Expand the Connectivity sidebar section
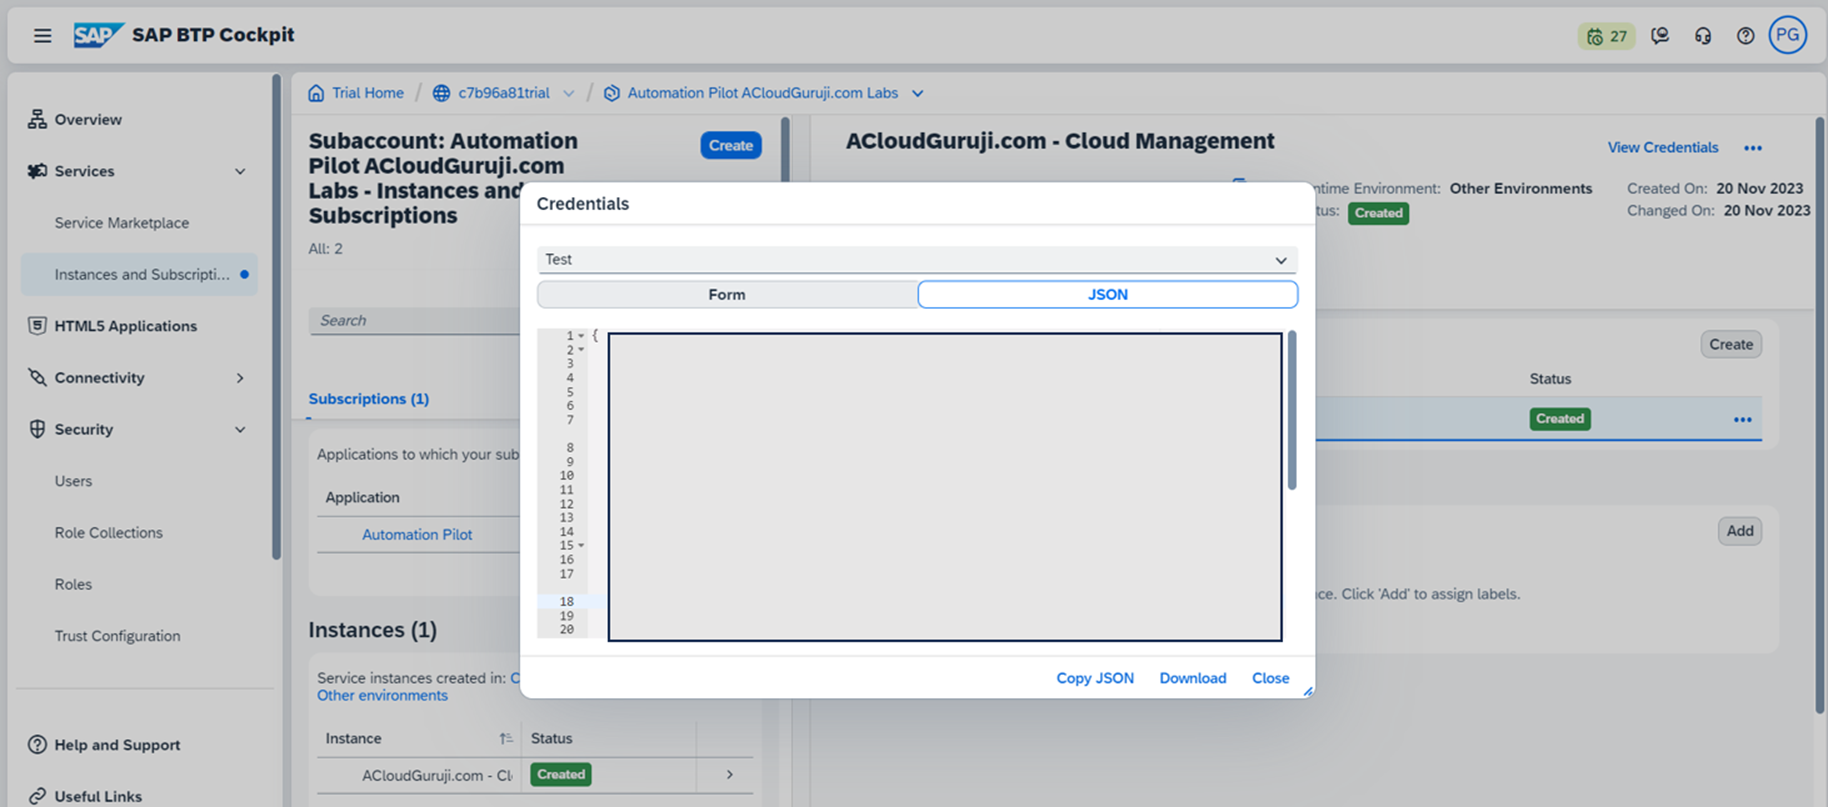The image size is (1828, 807). tap(240, 378)
